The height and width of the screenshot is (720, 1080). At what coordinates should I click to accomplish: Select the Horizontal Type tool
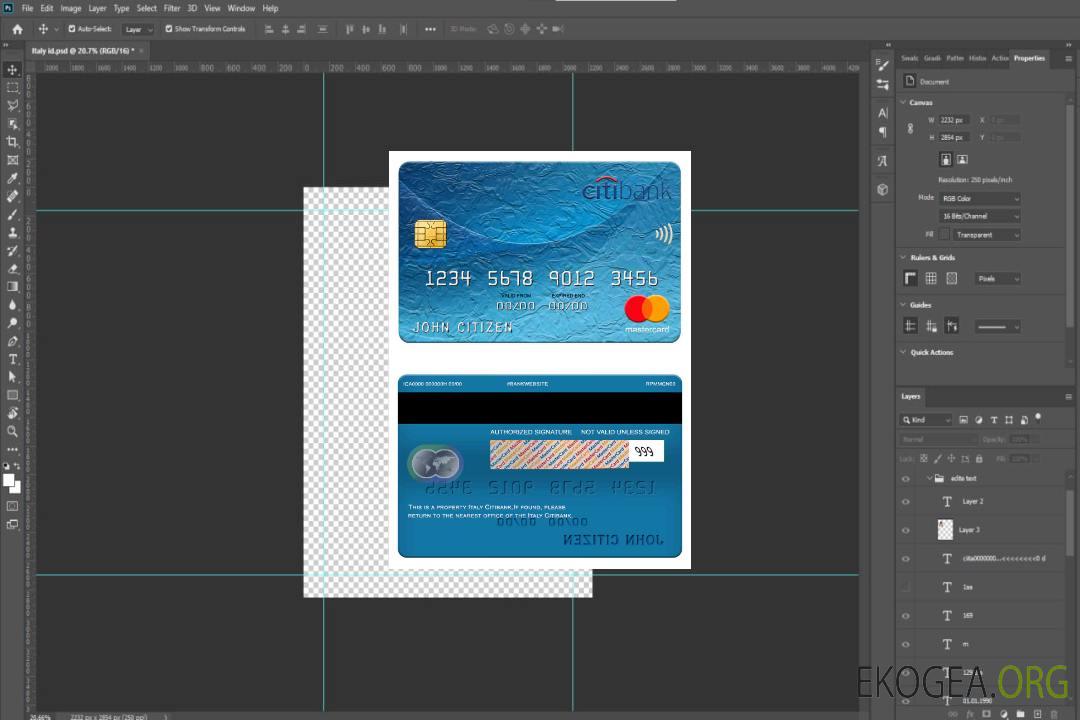coord(12,359)
